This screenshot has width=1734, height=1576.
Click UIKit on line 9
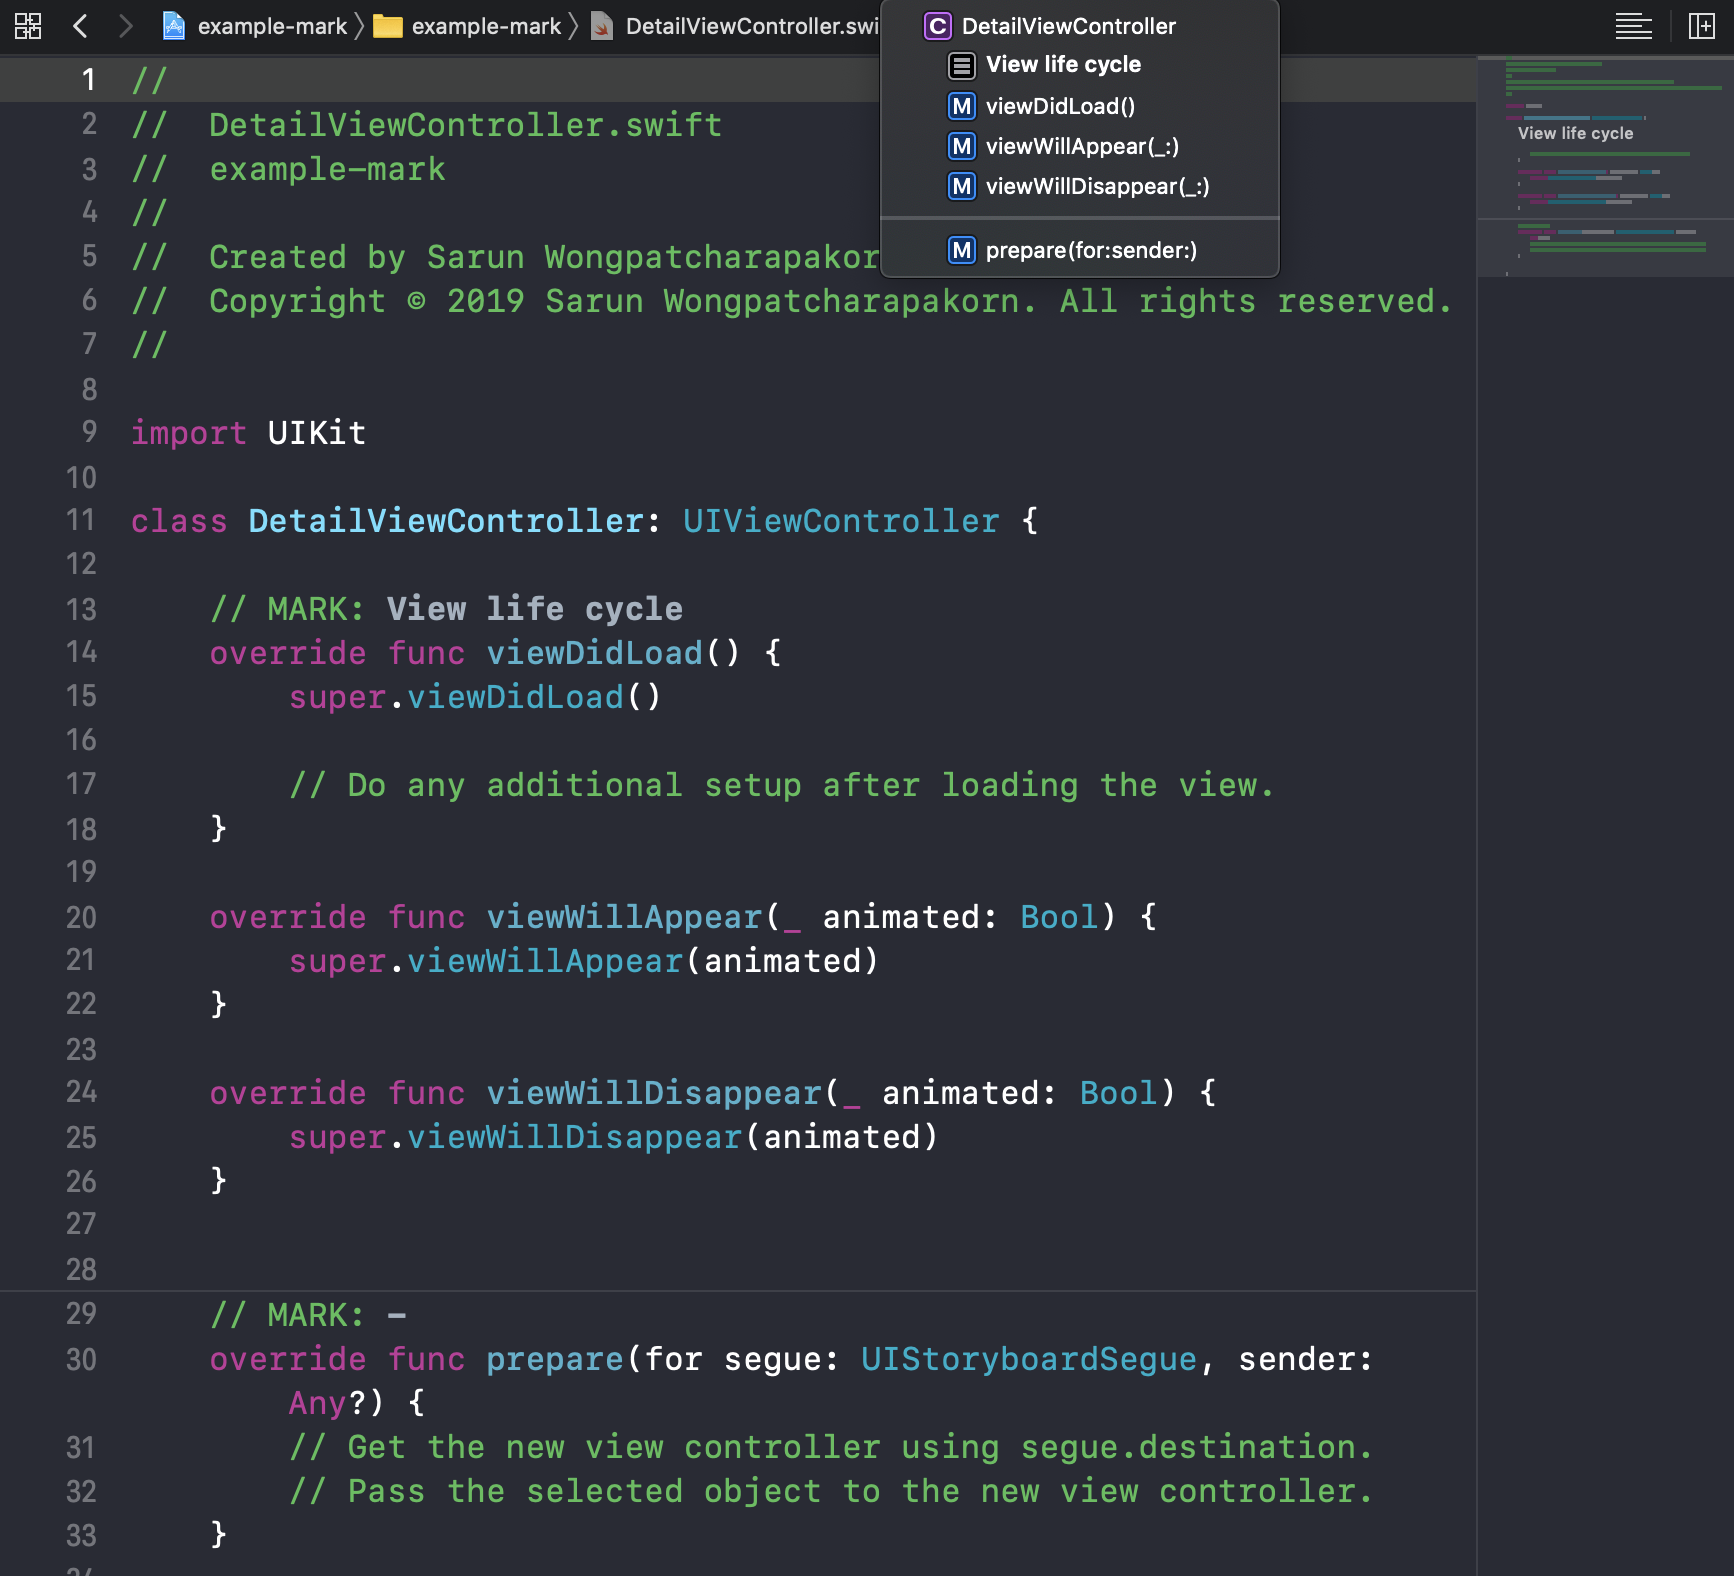(316, 433)
